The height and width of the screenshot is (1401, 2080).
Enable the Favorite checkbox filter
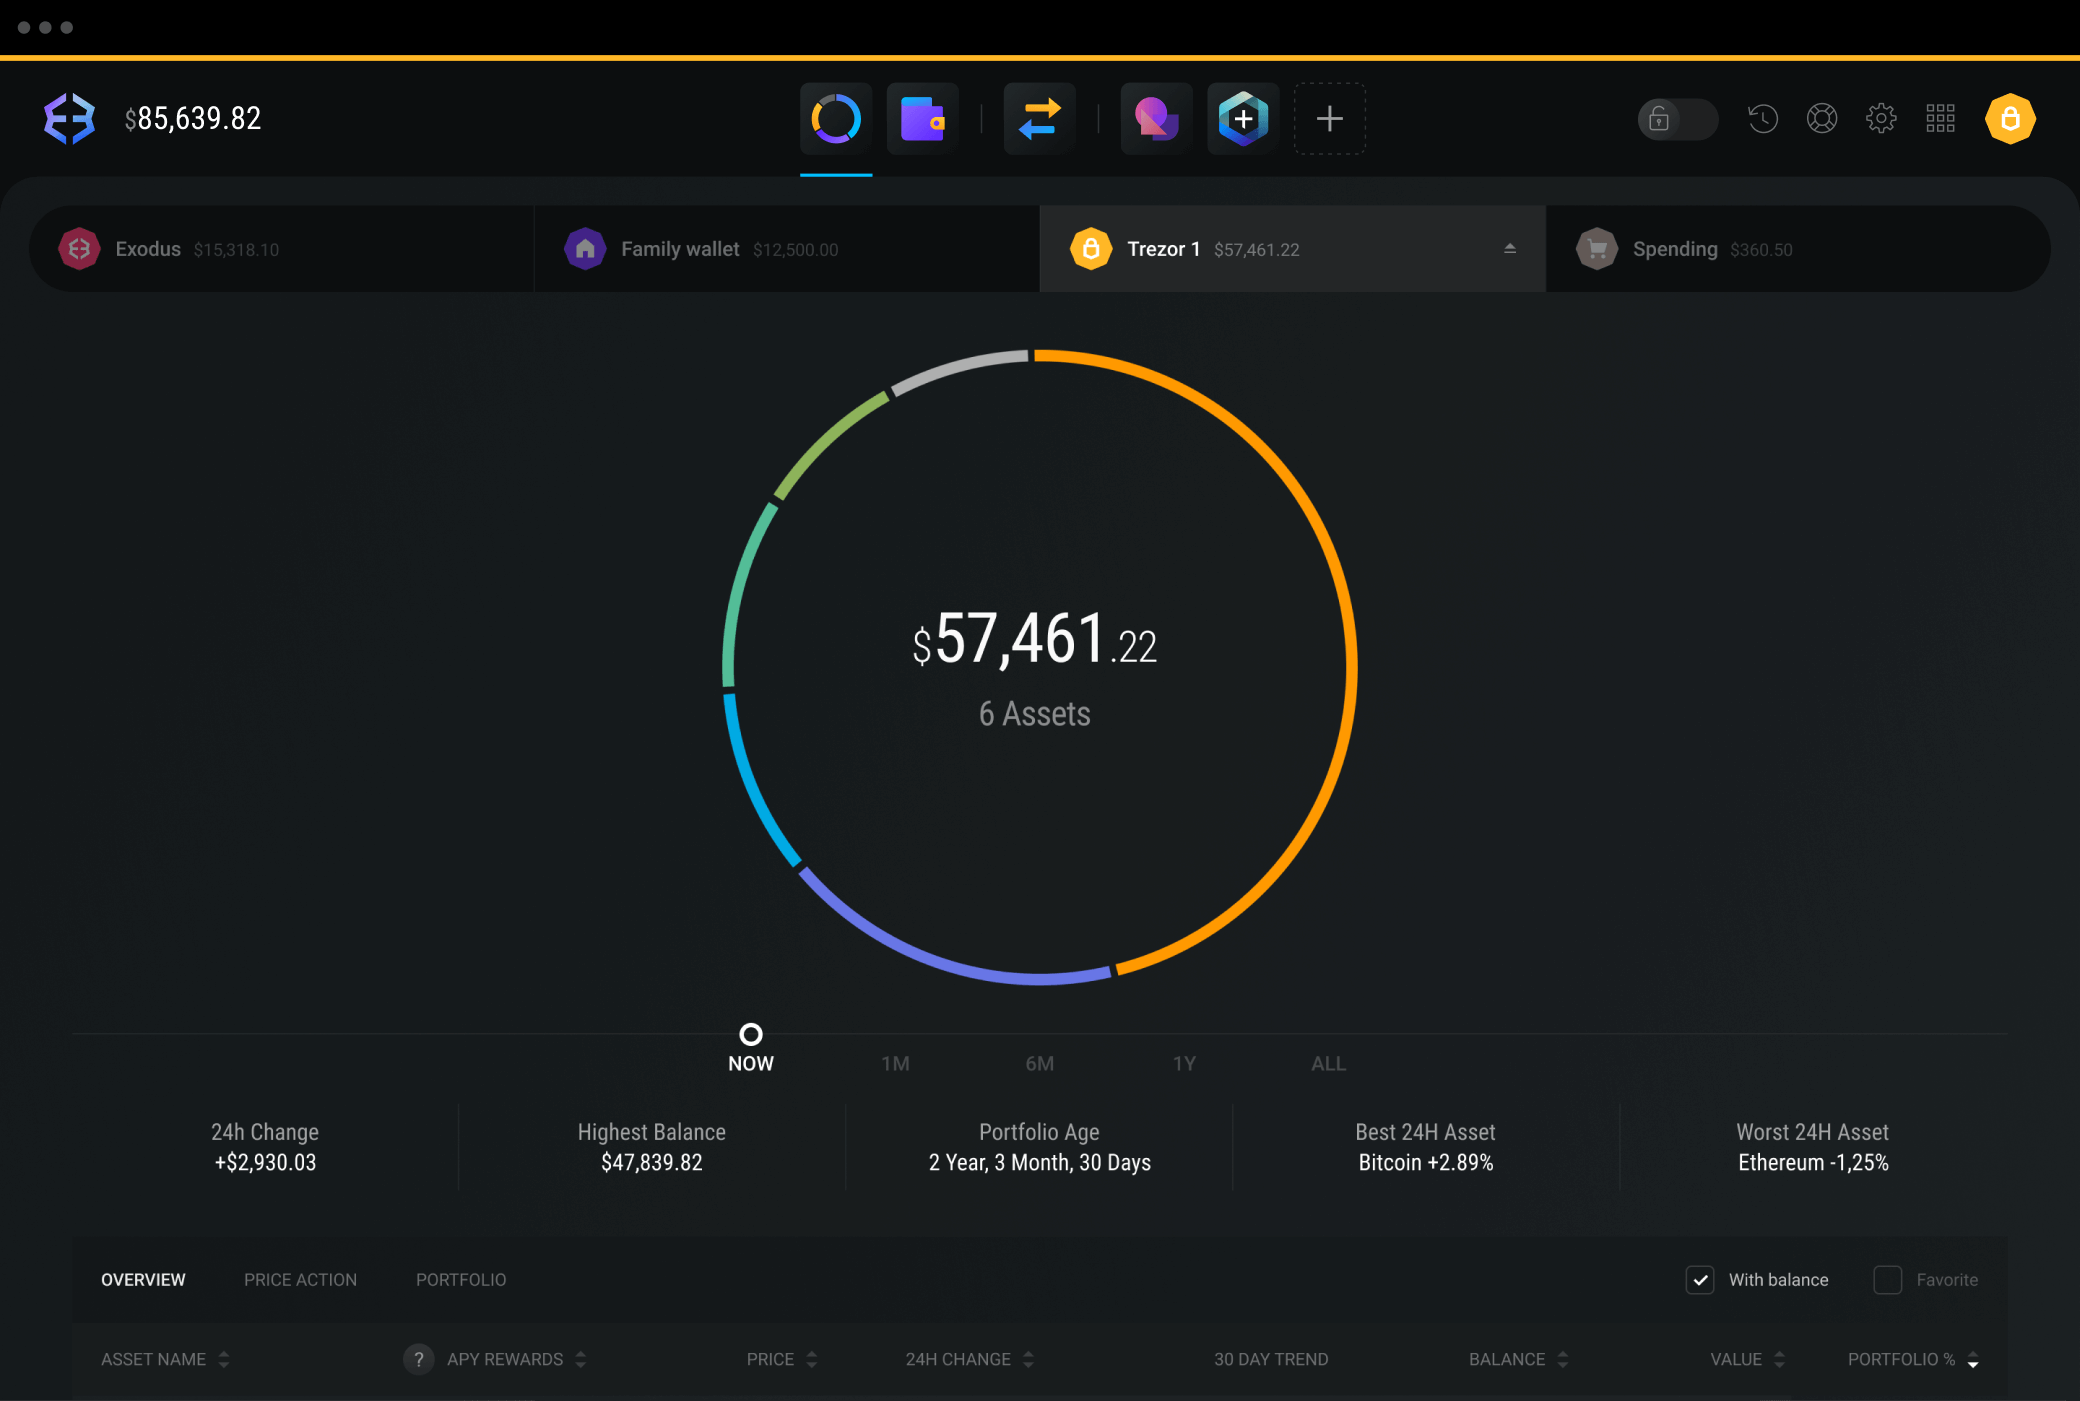click(x=1886, y=1281)
